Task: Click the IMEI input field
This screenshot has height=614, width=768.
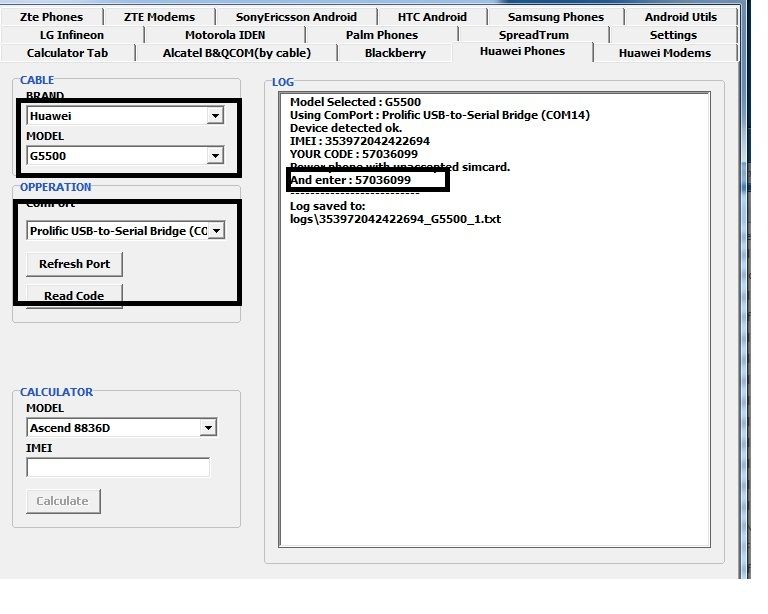Action: tap(118, 467)
